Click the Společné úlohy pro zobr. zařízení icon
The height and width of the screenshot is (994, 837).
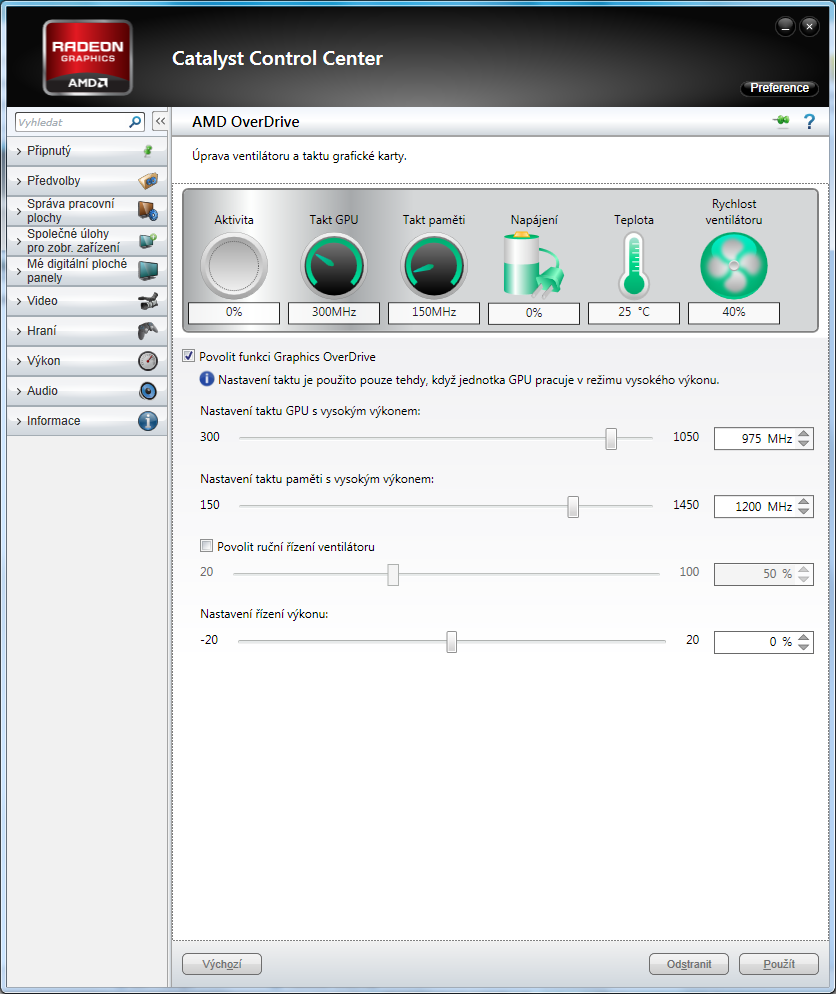[x=148, y=241]
